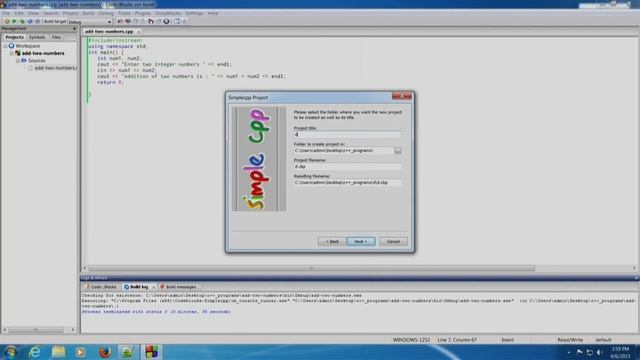Select the Workspace tree item
Viewport: 640px width, 360px height.
pos(28,46)
